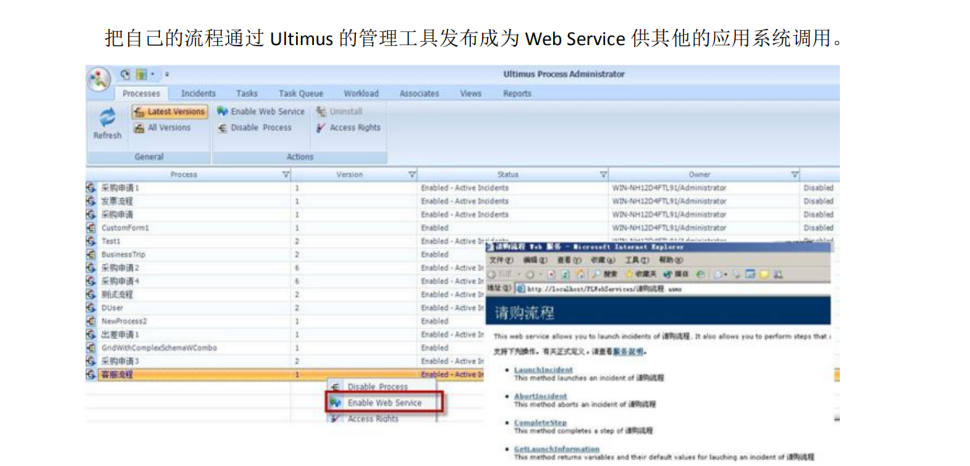Click the process icon beside NewProcess2
The height and width of the screenshot is (466, 970).
(x=91, y=321)
